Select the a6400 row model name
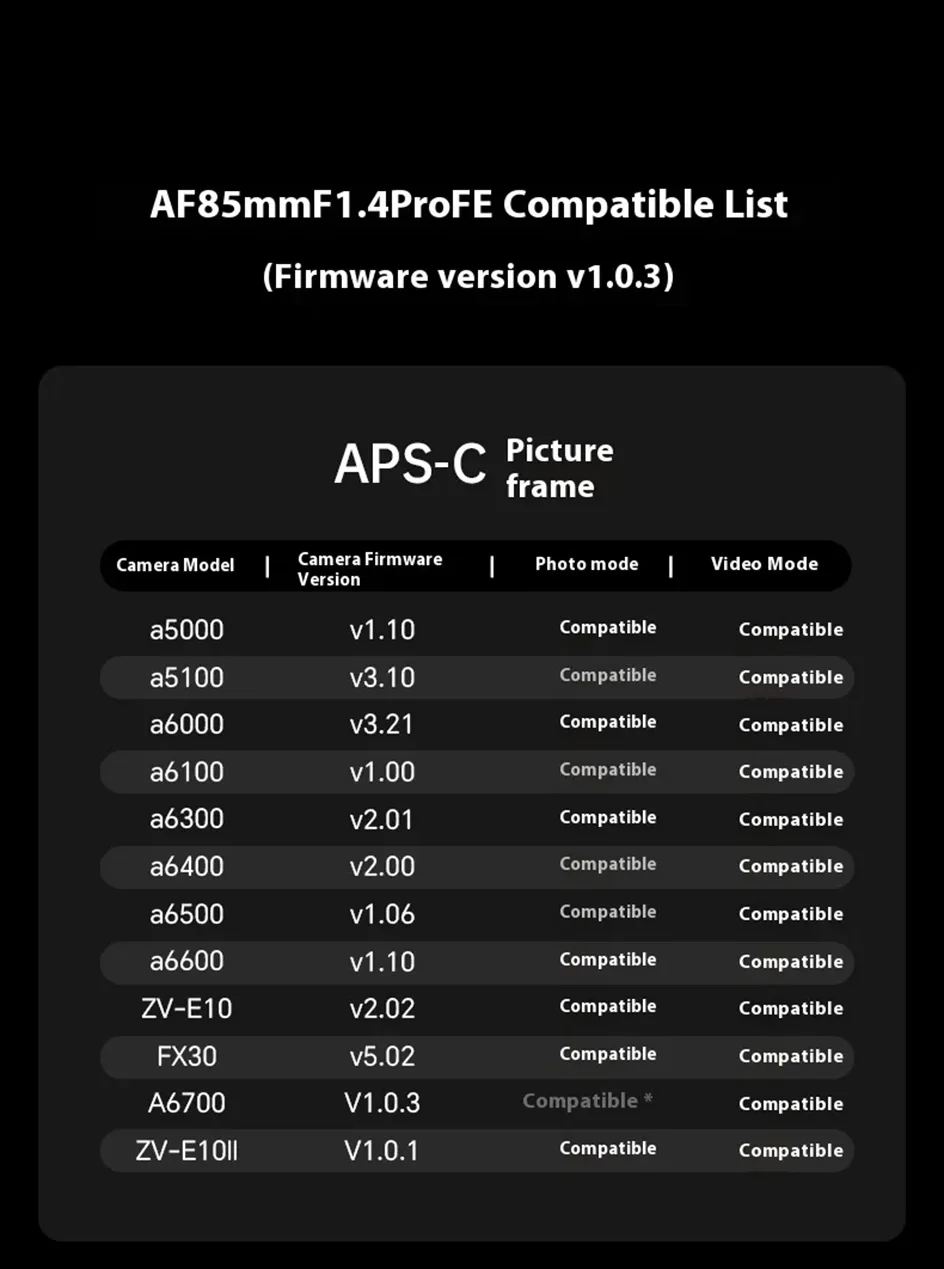Screen dimensions: 944x1269 (x=187, y=867)
